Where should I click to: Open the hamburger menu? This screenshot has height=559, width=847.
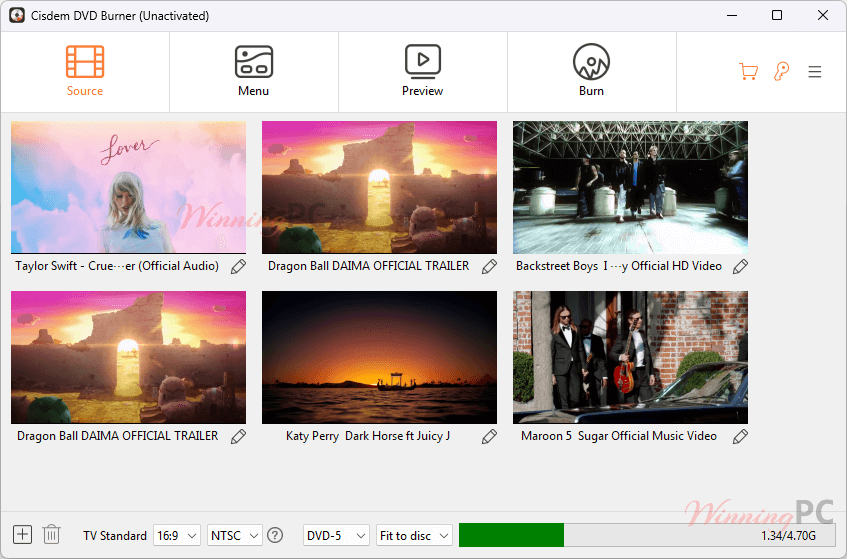815,72
